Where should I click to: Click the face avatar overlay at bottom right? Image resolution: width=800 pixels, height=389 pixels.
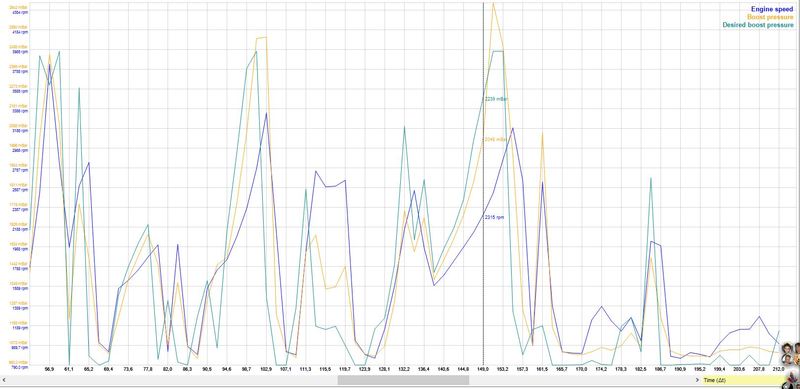(790, 353)
